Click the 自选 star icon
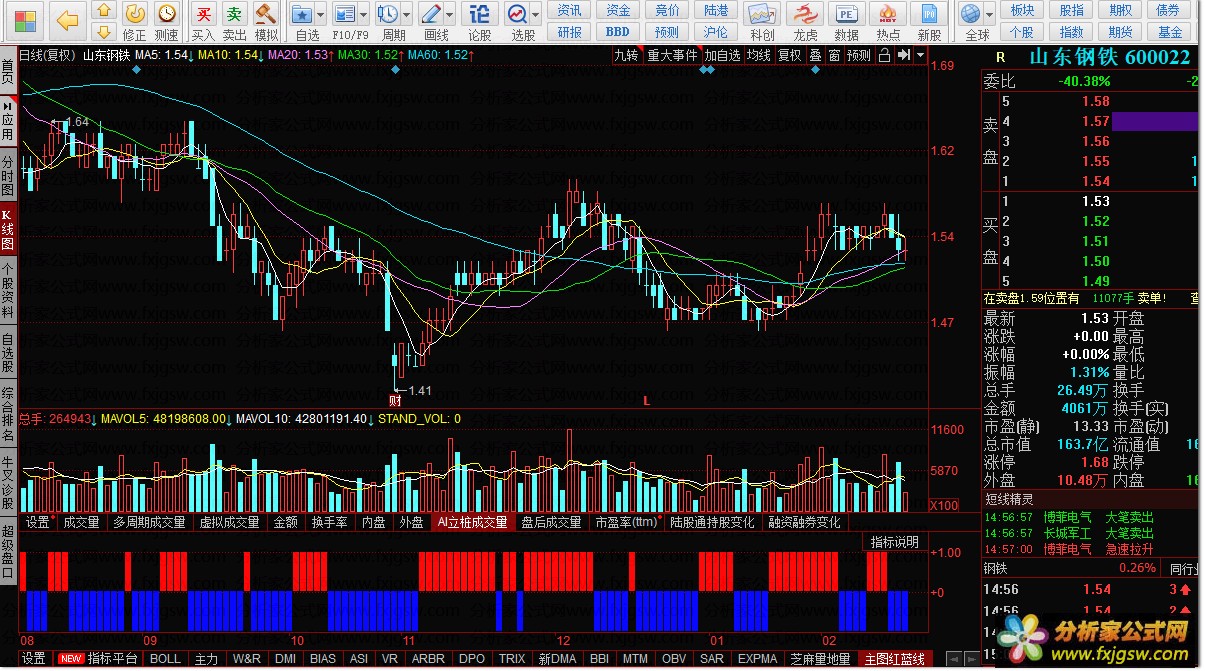The height and width of the screenshot is (671, 1205). pos(302,14)
